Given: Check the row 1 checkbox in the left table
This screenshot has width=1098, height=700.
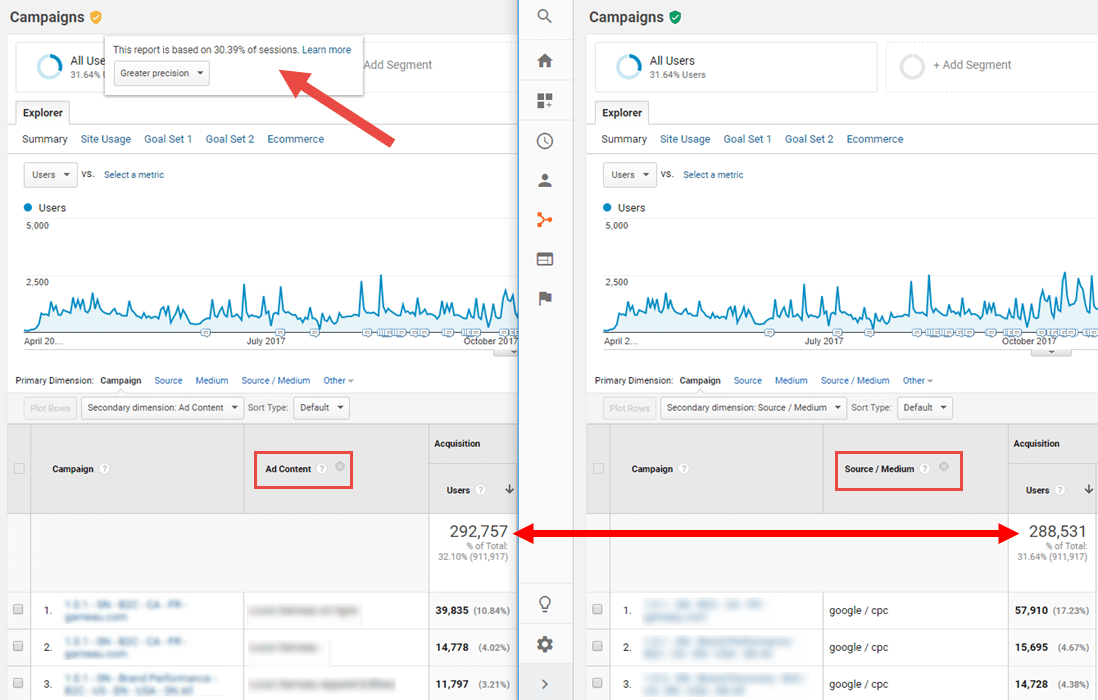Looking at the screenshot, I should tap(18, 609).
